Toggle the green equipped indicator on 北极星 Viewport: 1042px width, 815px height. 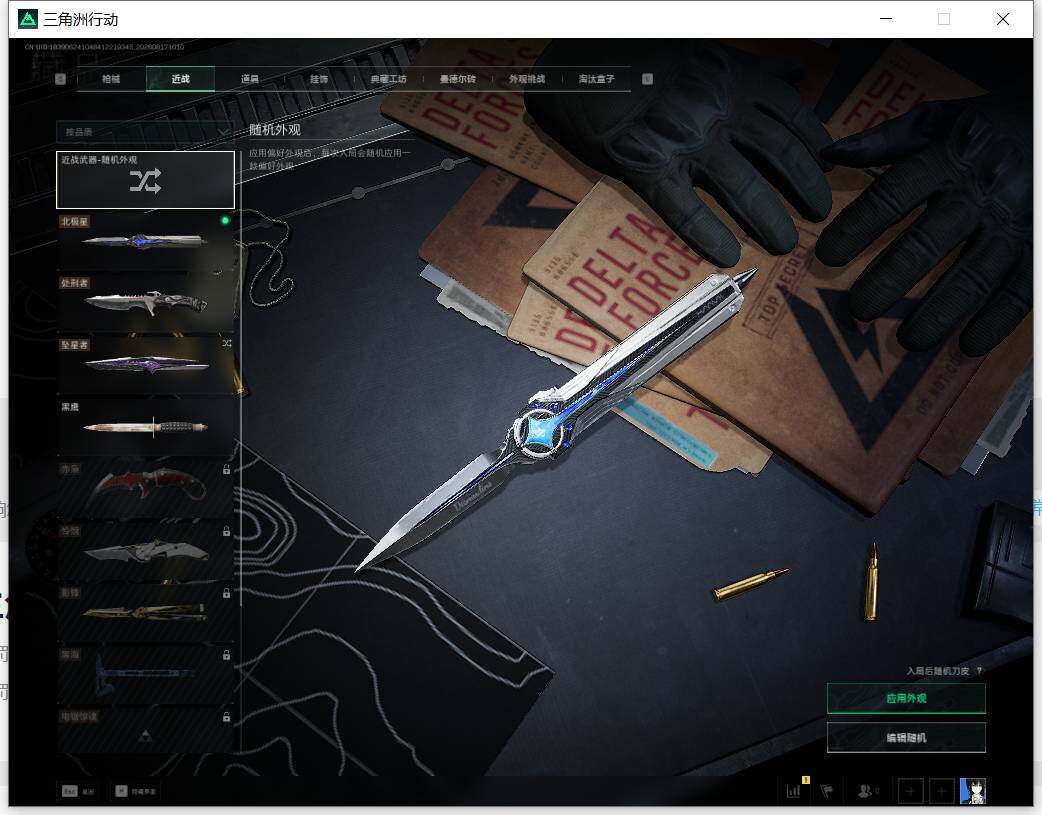pyautogui.click(x=225, y=220)
